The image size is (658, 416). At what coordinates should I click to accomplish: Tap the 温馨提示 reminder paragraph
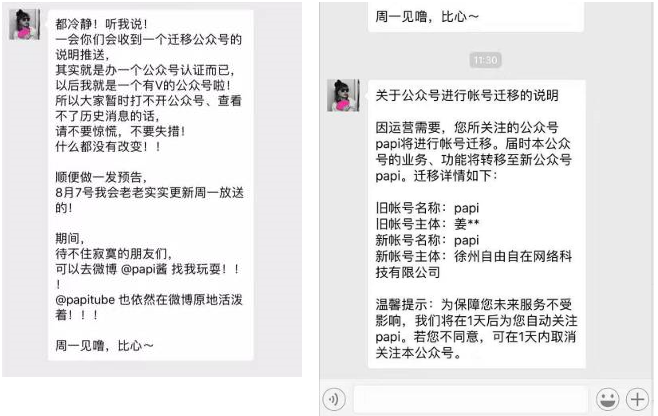pyautogui.click(x=476, y=328)
